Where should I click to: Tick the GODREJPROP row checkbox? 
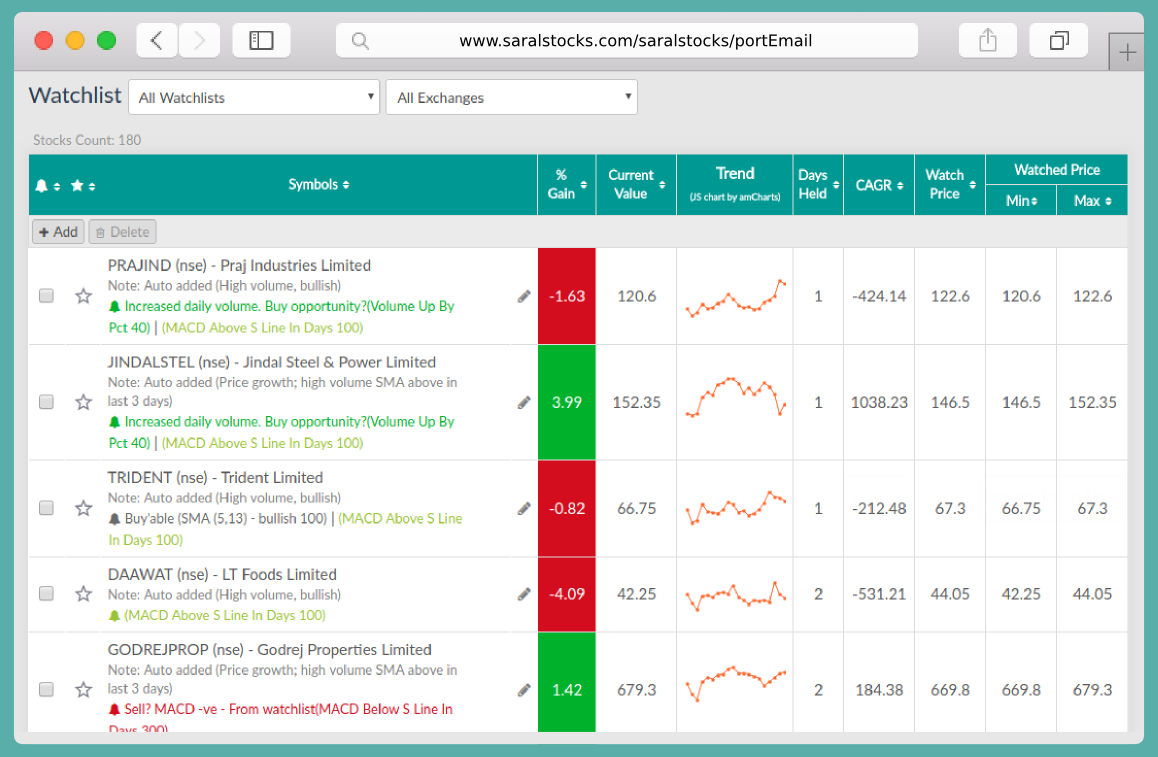(47, 690)
